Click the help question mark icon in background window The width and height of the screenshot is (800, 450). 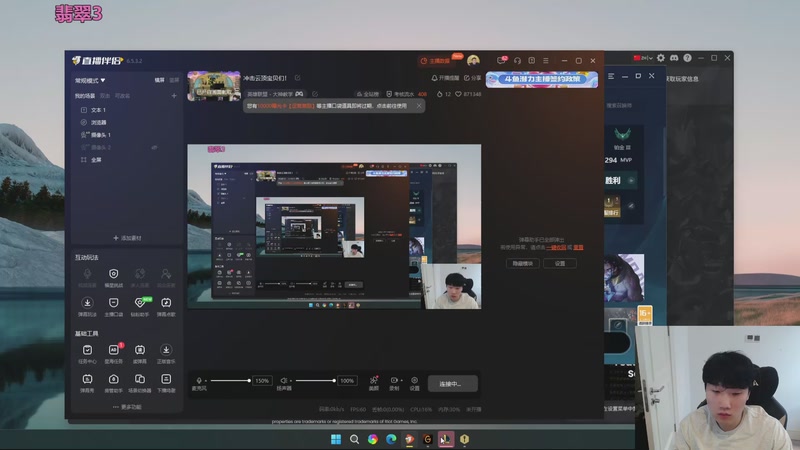pyautogui.click(x=687, y=58)
